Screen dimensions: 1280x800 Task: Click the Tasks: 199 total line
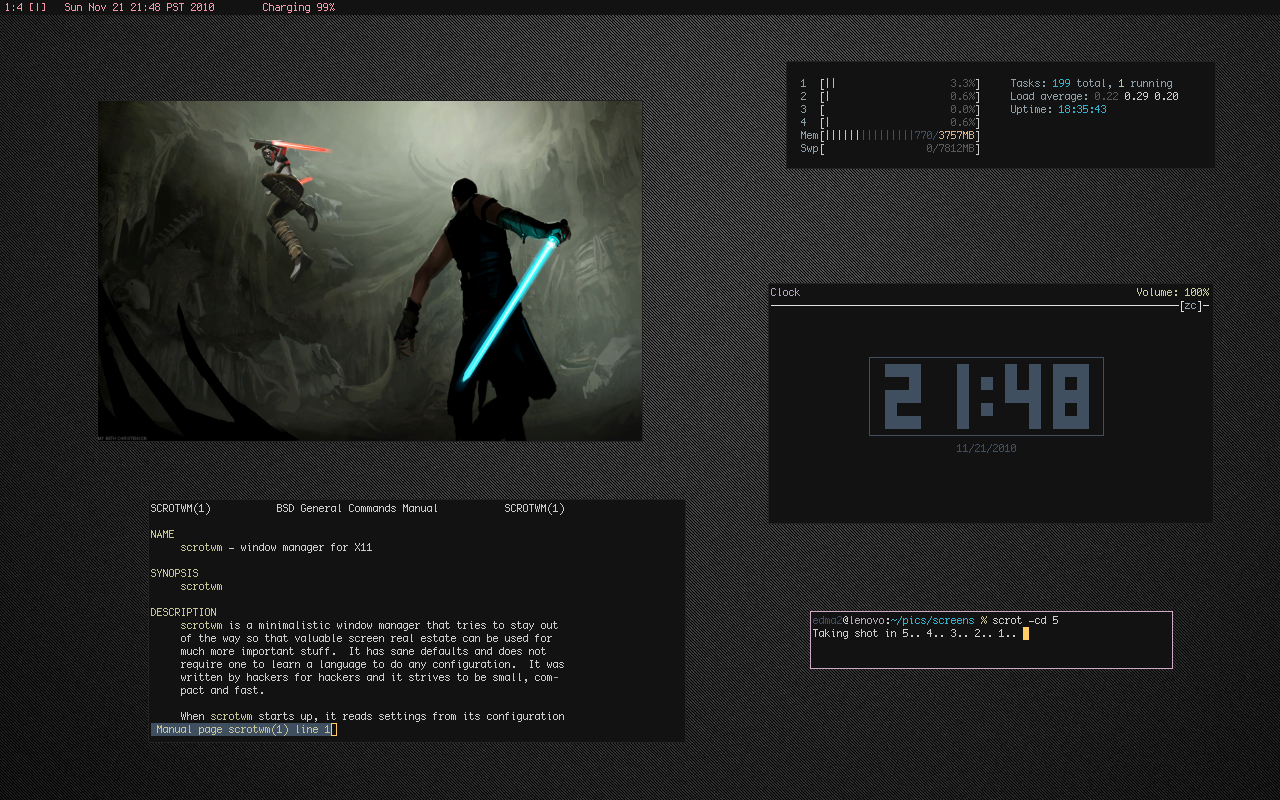tap(1091, 84)
